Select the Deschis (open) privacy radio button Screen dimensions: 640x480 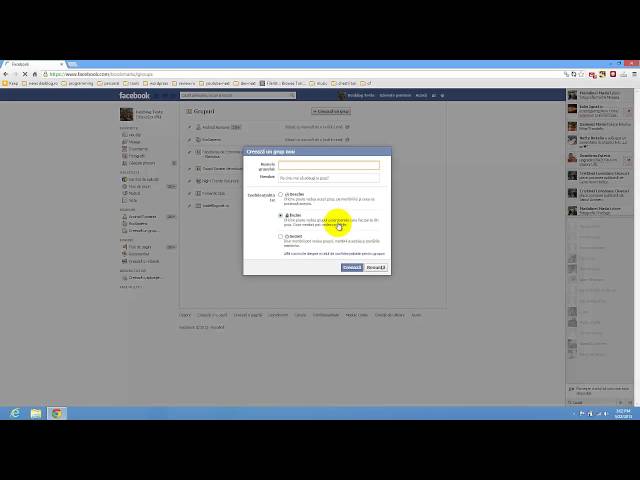coord(280,195)
